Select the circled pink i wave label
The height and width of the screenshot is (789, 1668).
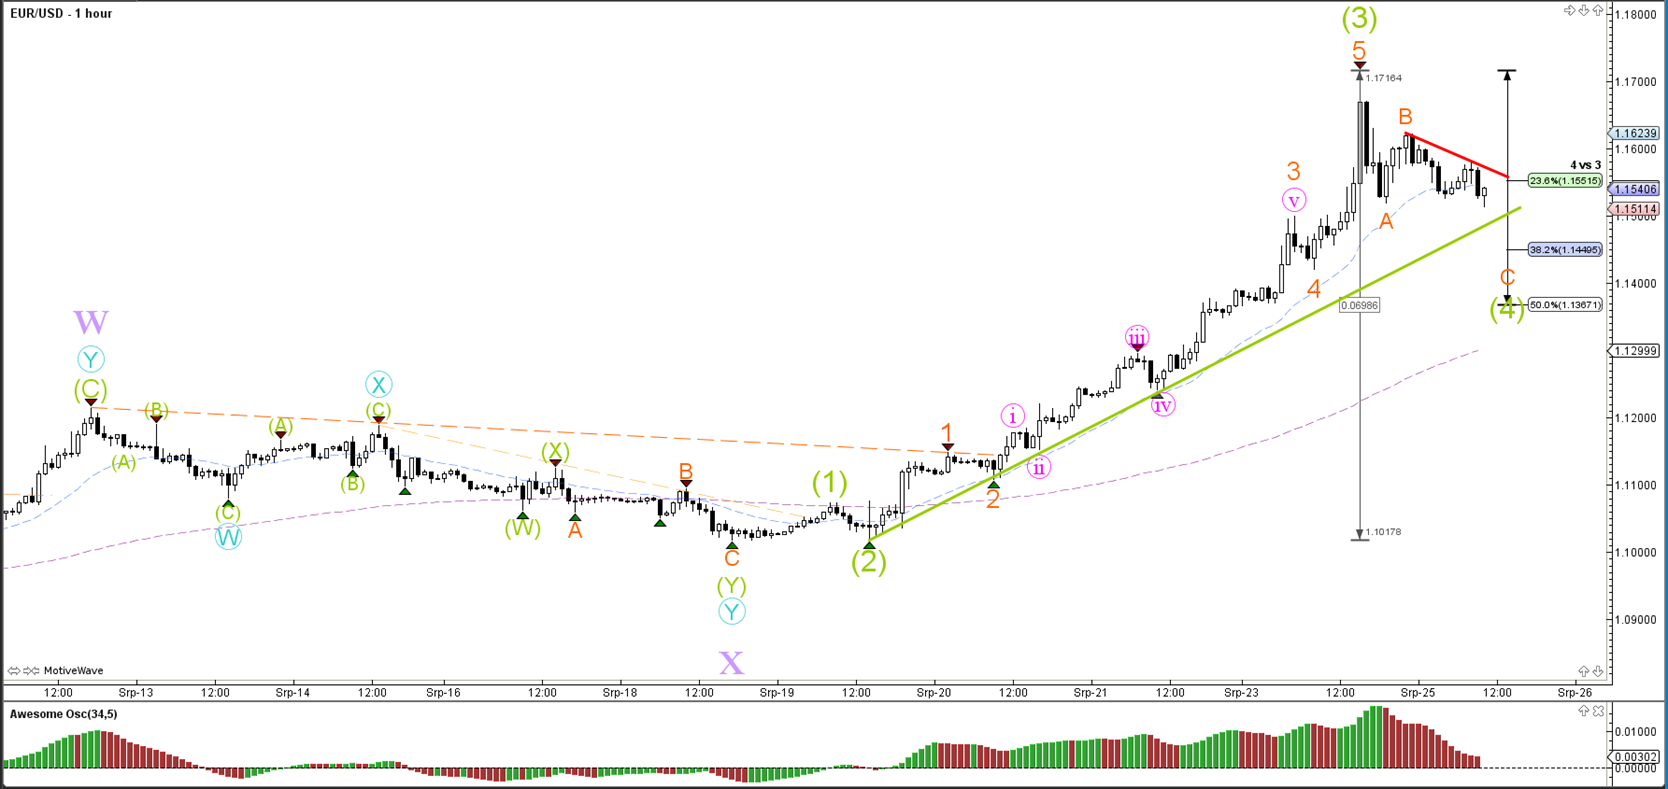1013,416
